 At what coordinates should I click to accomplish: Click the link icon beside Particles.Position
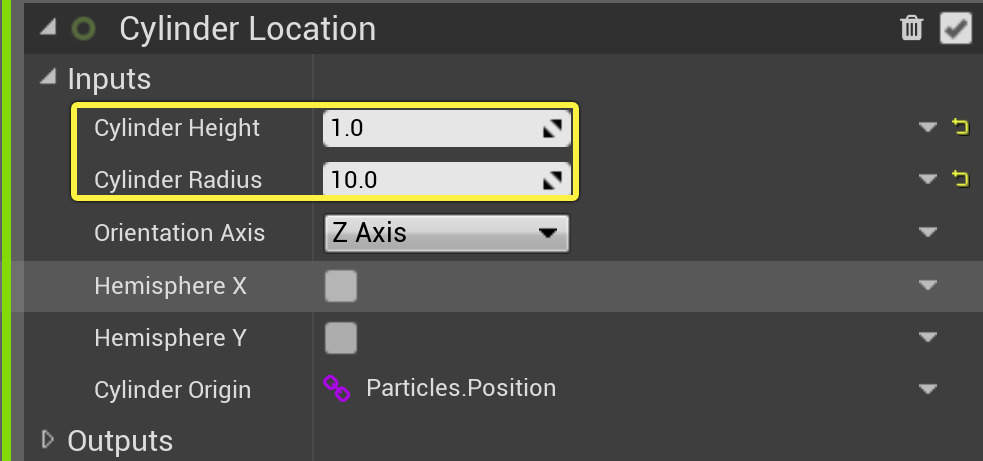(x=337, y=388)
